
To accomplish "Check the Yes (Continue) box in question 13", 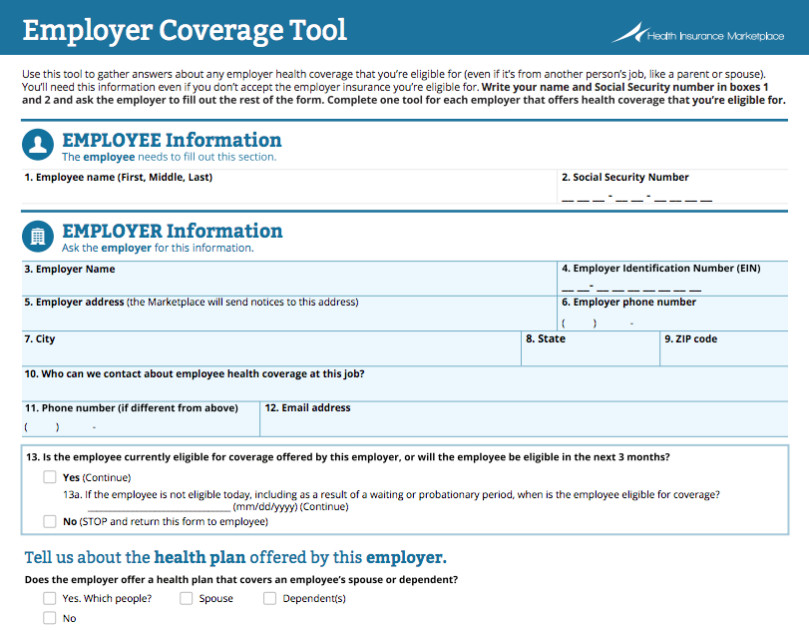I will coord(48,477).
